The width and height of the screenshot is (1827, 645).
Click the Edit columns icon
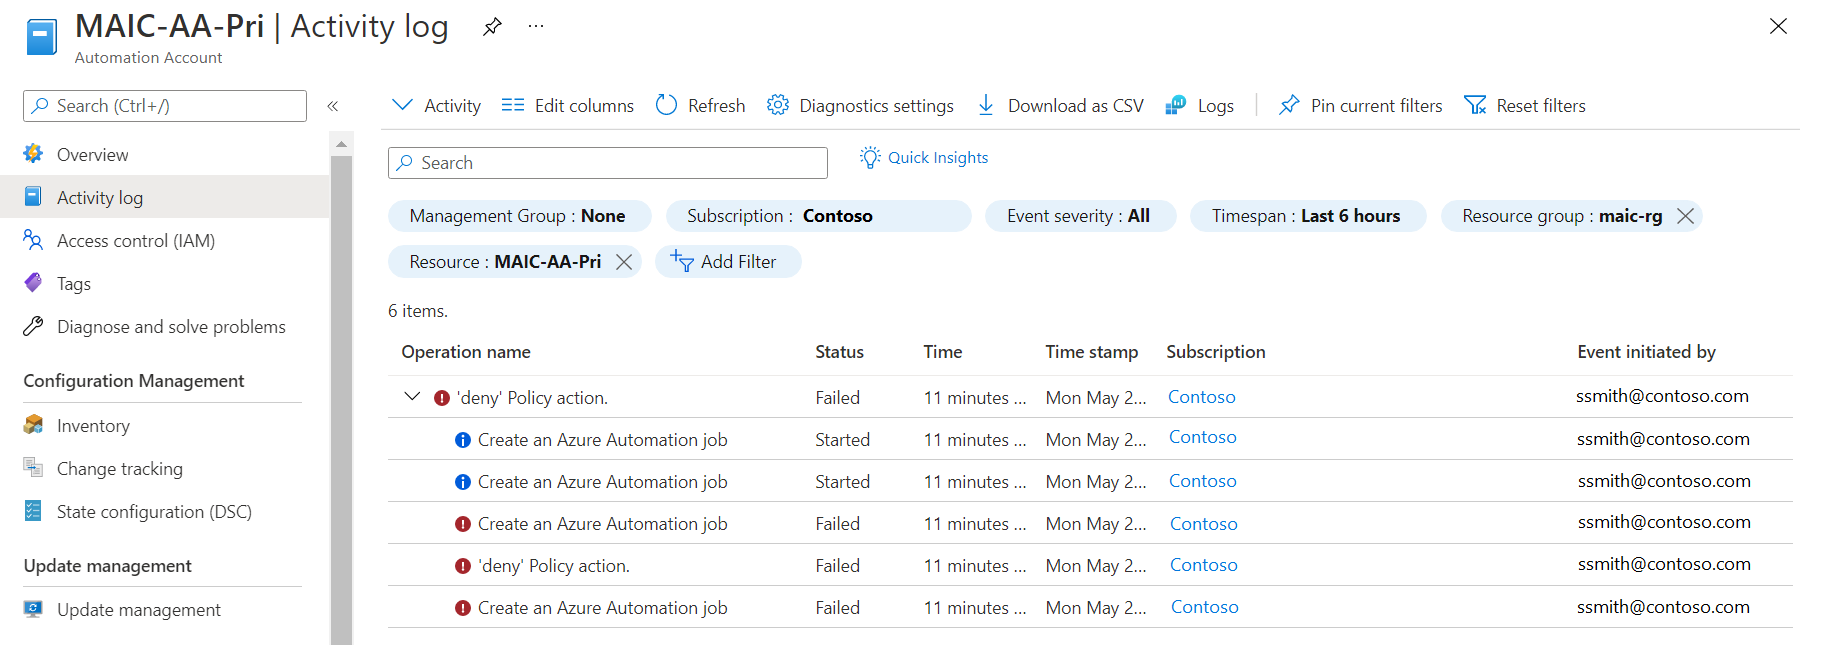pyautogui.click(x=513, y=105)
